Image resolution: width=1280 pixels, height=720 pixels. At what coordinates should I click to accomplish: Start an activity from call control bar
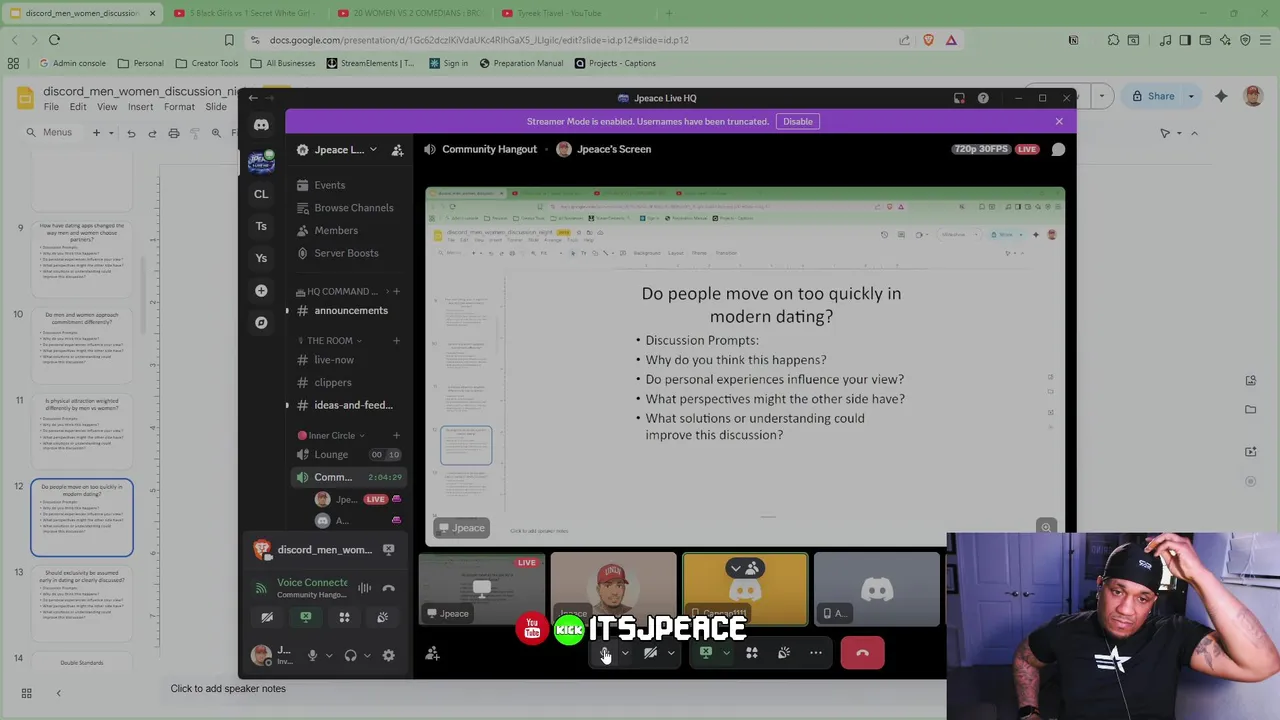pos(752,653)
